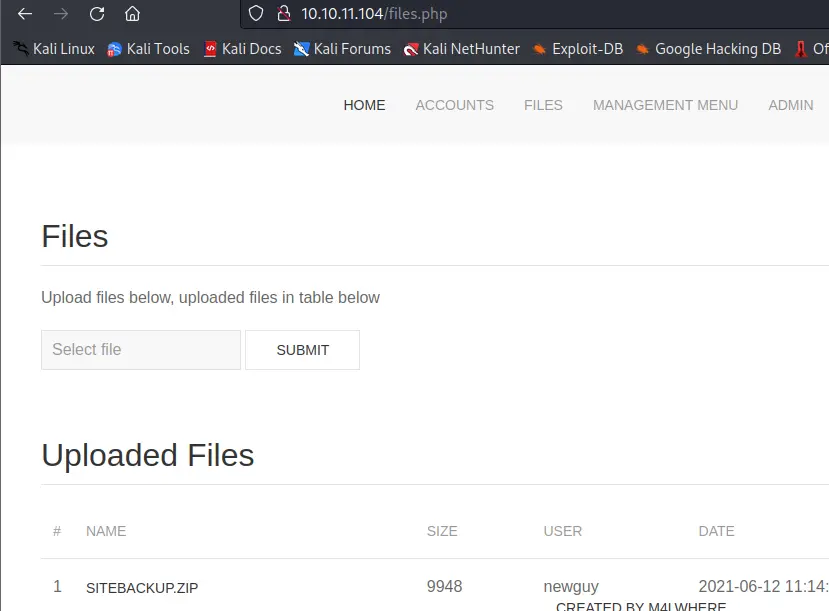Click the SIZE column header
The image size is (829, 611).
pos(442,531)
